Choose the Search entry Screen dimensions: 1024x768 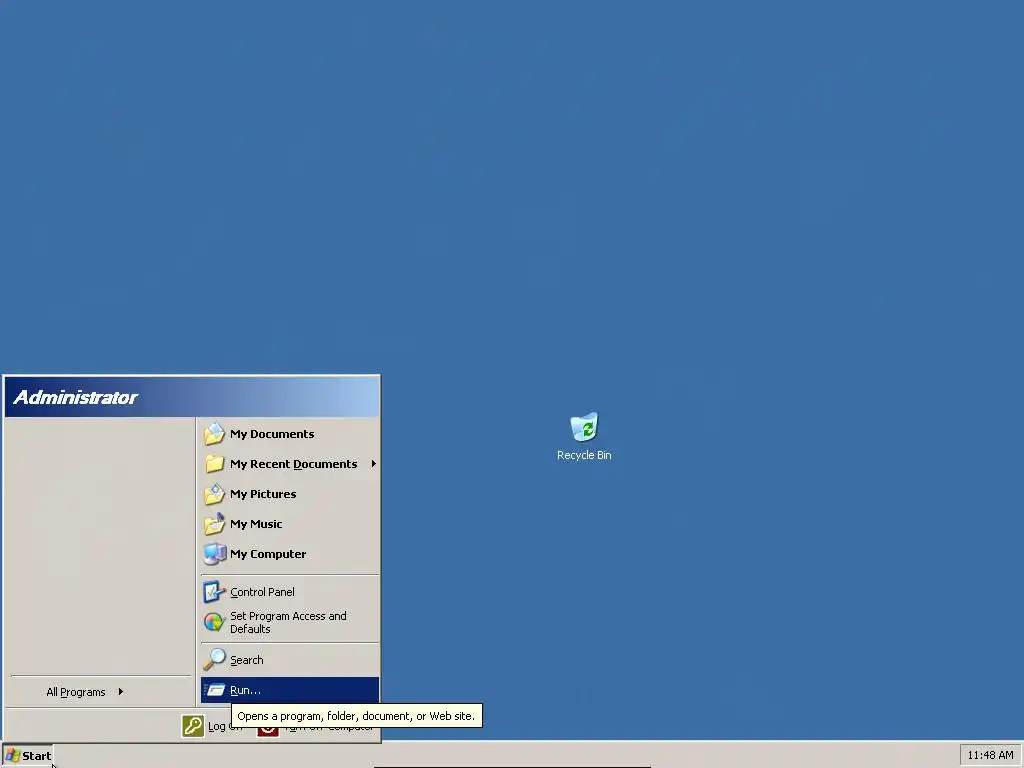(290, 660)
